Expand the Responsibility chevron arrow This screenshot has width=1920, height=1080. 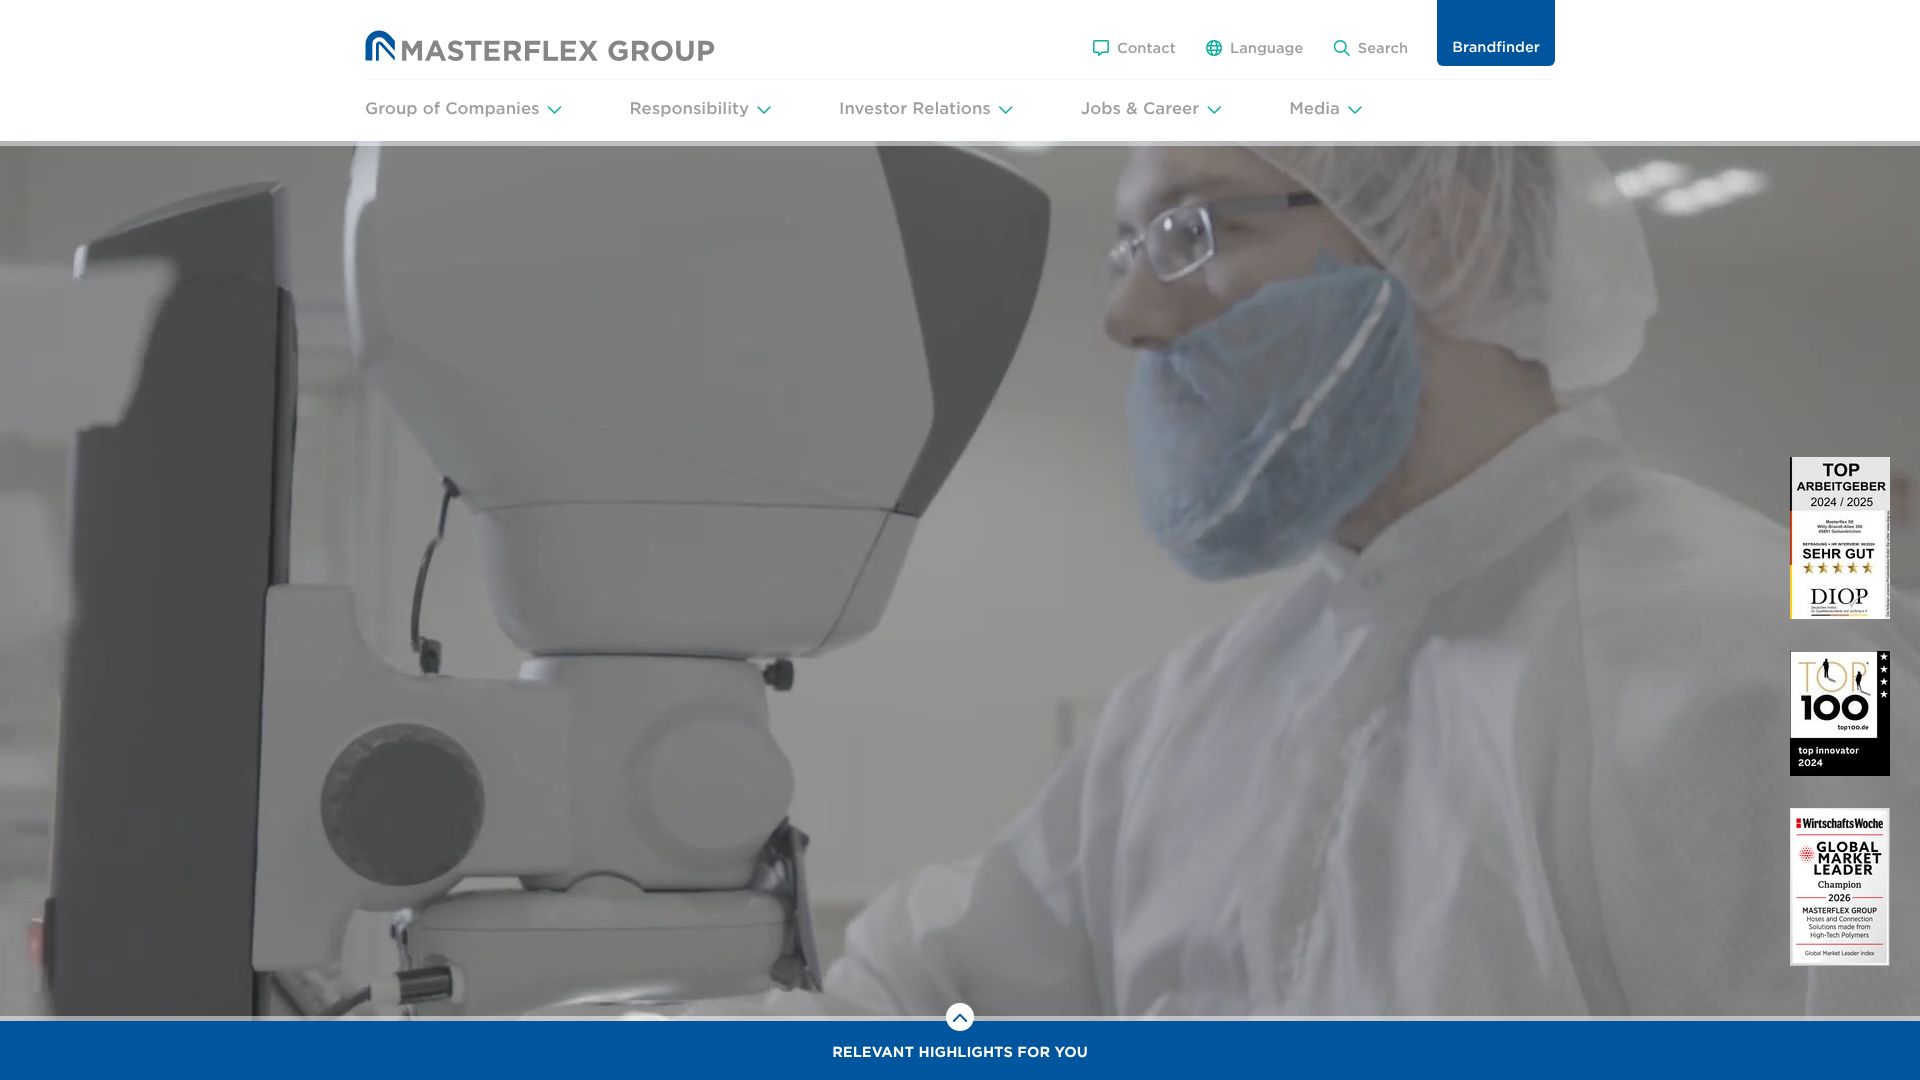tap(764, 110)
